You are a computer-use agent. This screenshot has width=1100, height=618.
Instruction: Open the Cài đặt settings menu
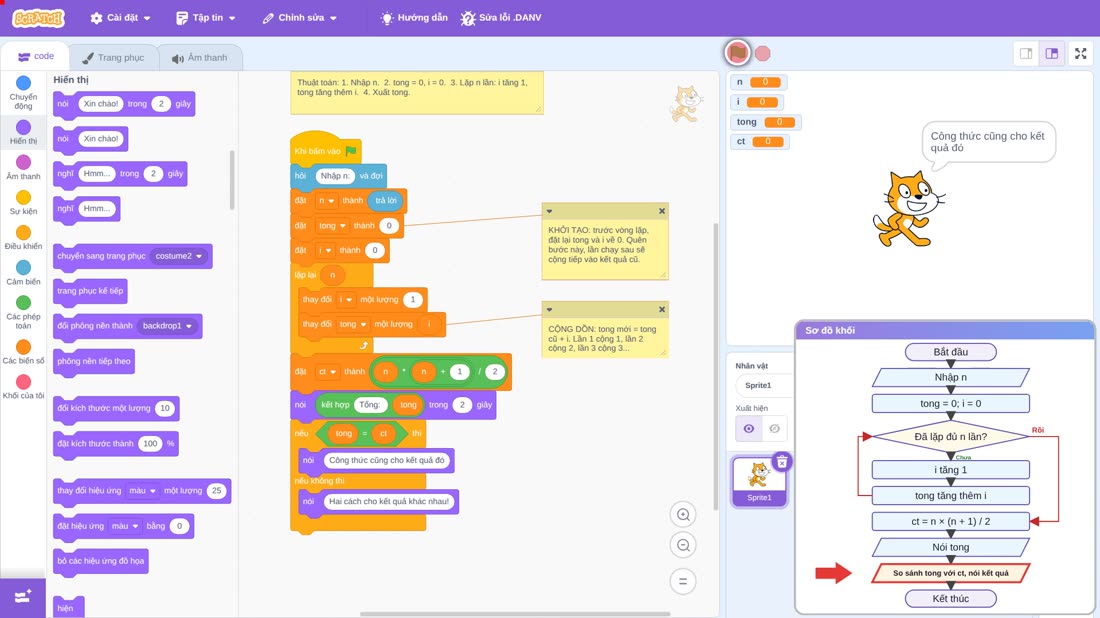(x=121, y=18)
